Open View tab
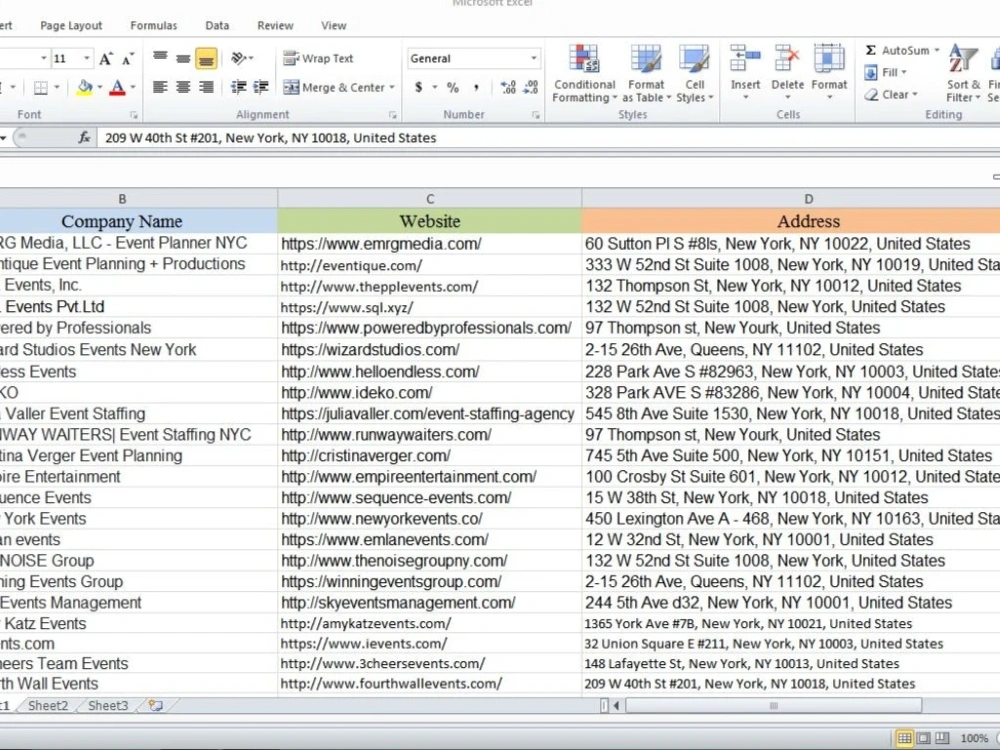 (334, 26)
